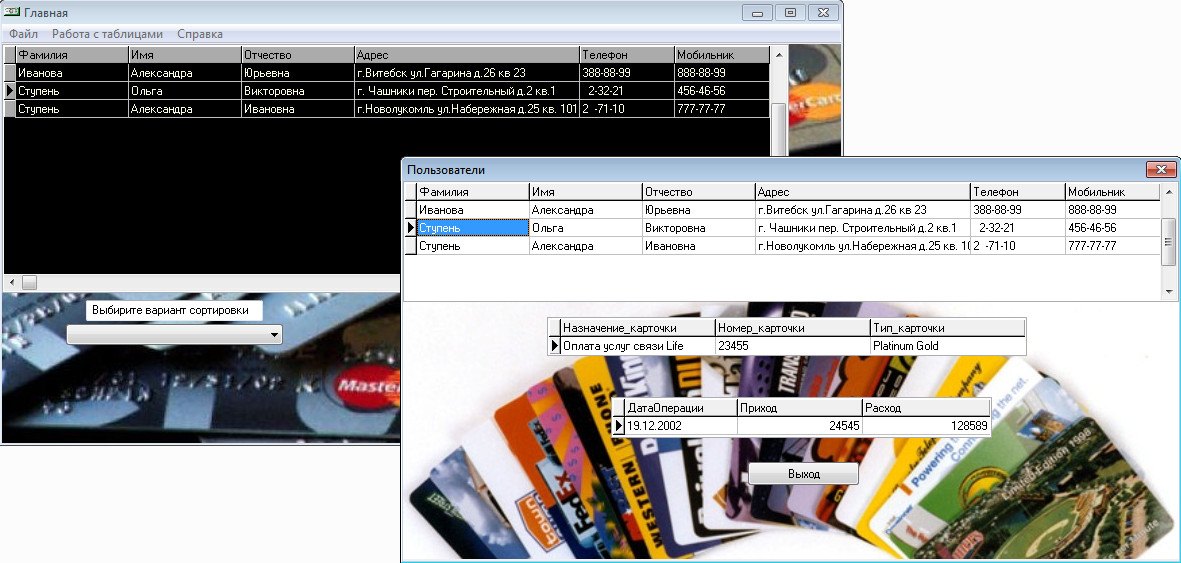
Task: Click Мобильник column header in Главная grid
Action: [722, 55]
